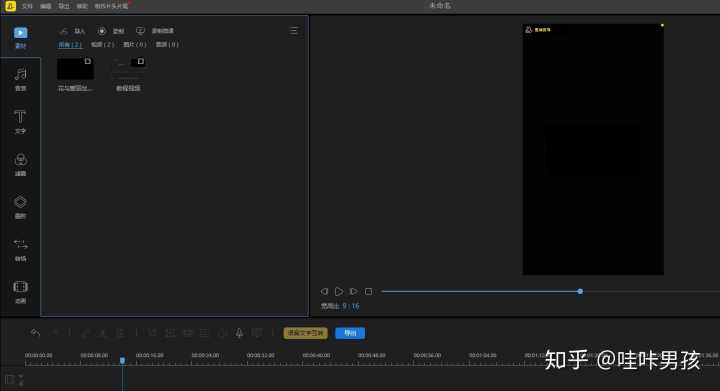Open the second menu bar item (编辑)
The image size is (720, 391).
(x=46, y=6)
